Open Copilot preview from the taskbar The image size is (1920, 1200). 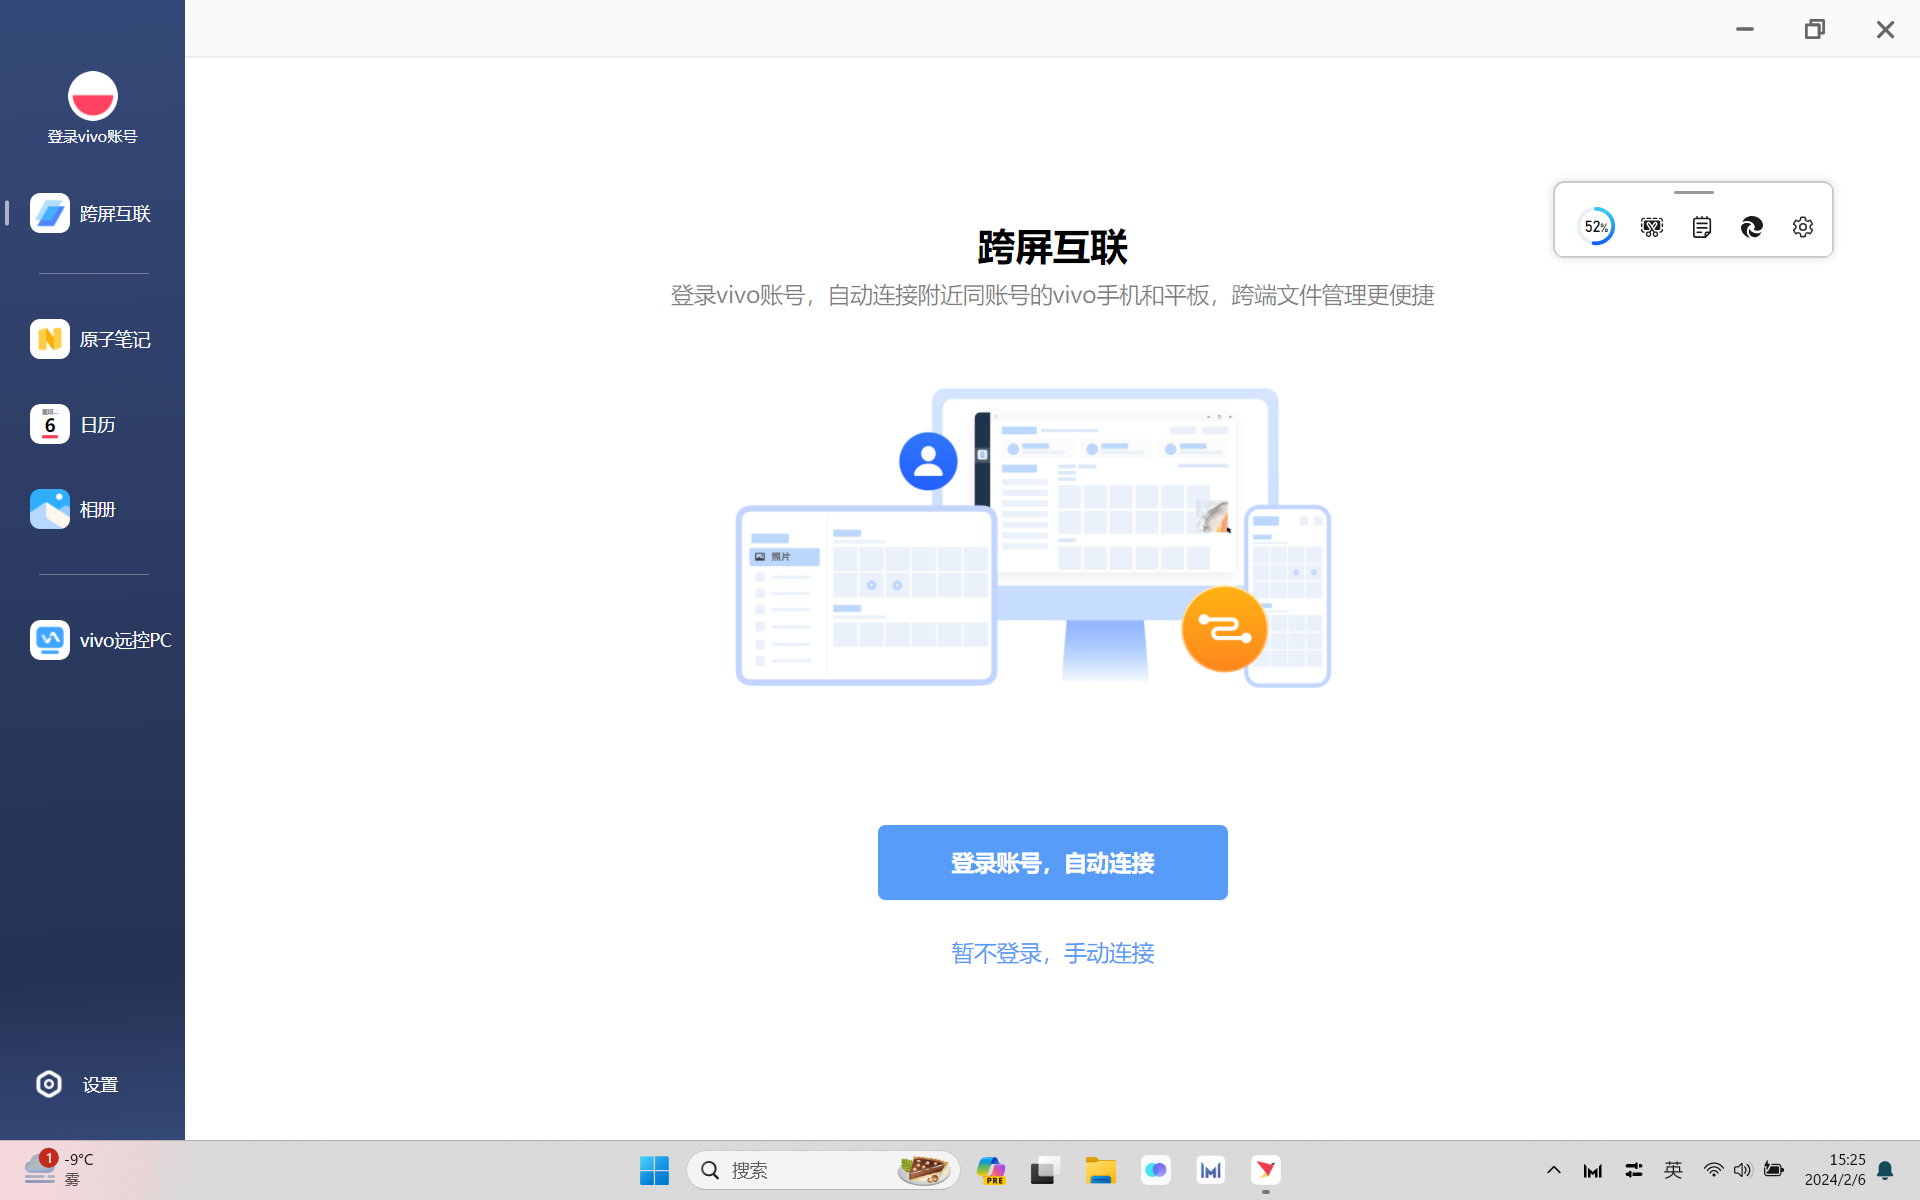click(991, 1170)
